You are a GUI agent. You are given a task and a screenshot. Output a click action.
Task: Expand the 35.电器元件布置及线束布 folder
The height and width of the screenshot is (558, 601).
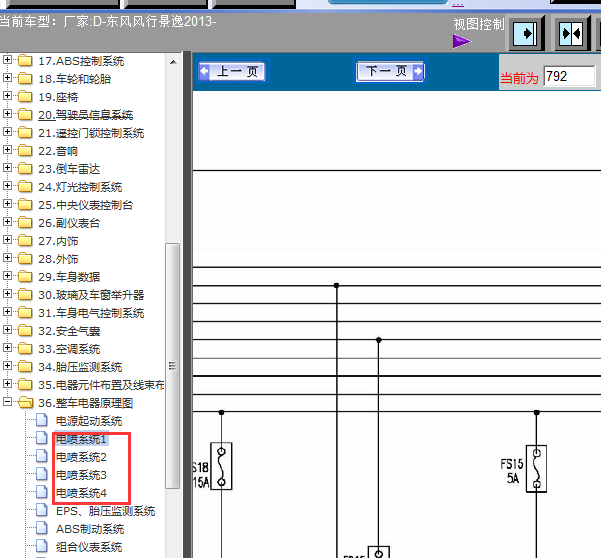7,384
